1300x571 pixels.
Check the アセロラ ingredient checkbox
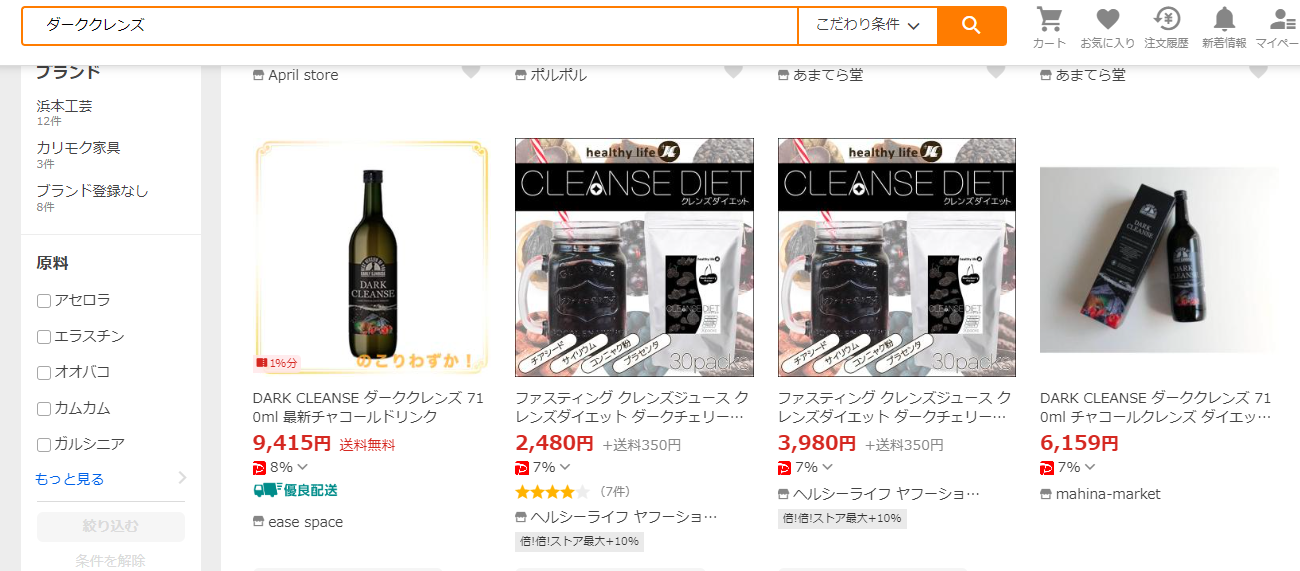44,300
